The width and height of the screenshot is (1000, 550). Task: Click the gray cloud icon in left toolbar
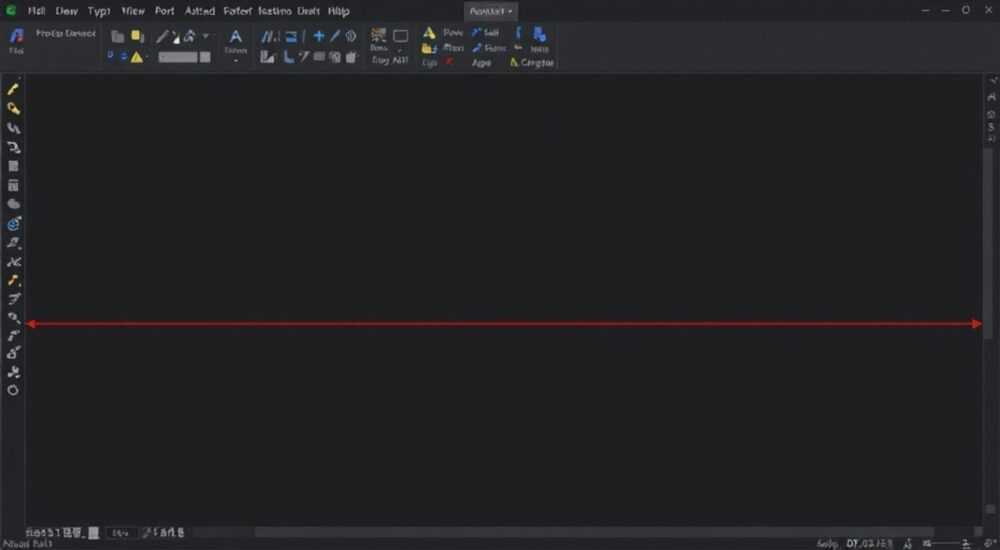pos(13,204)
